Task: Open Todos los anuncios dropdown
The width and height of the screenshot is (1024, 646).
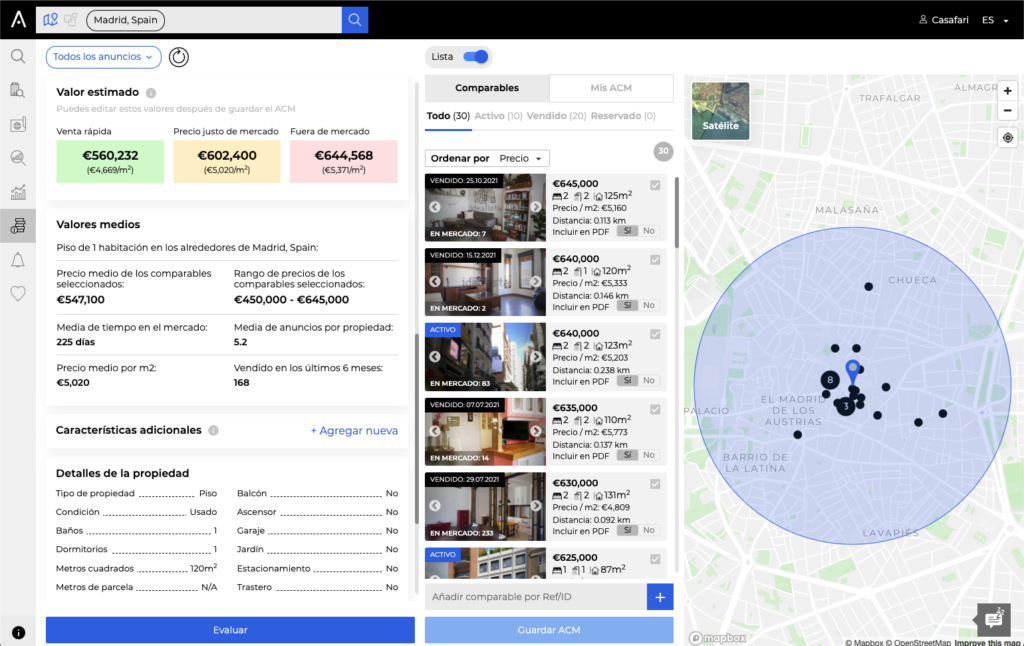Action: coord(103,57)
